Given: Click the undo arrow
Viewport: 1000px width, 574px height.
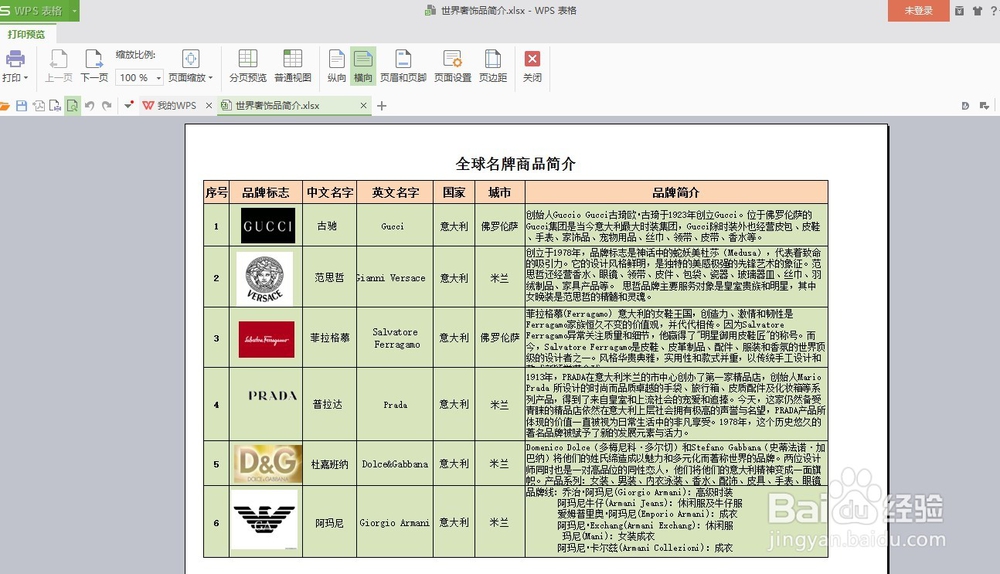Looking at the screenshot, I should [x=90, y=106].
